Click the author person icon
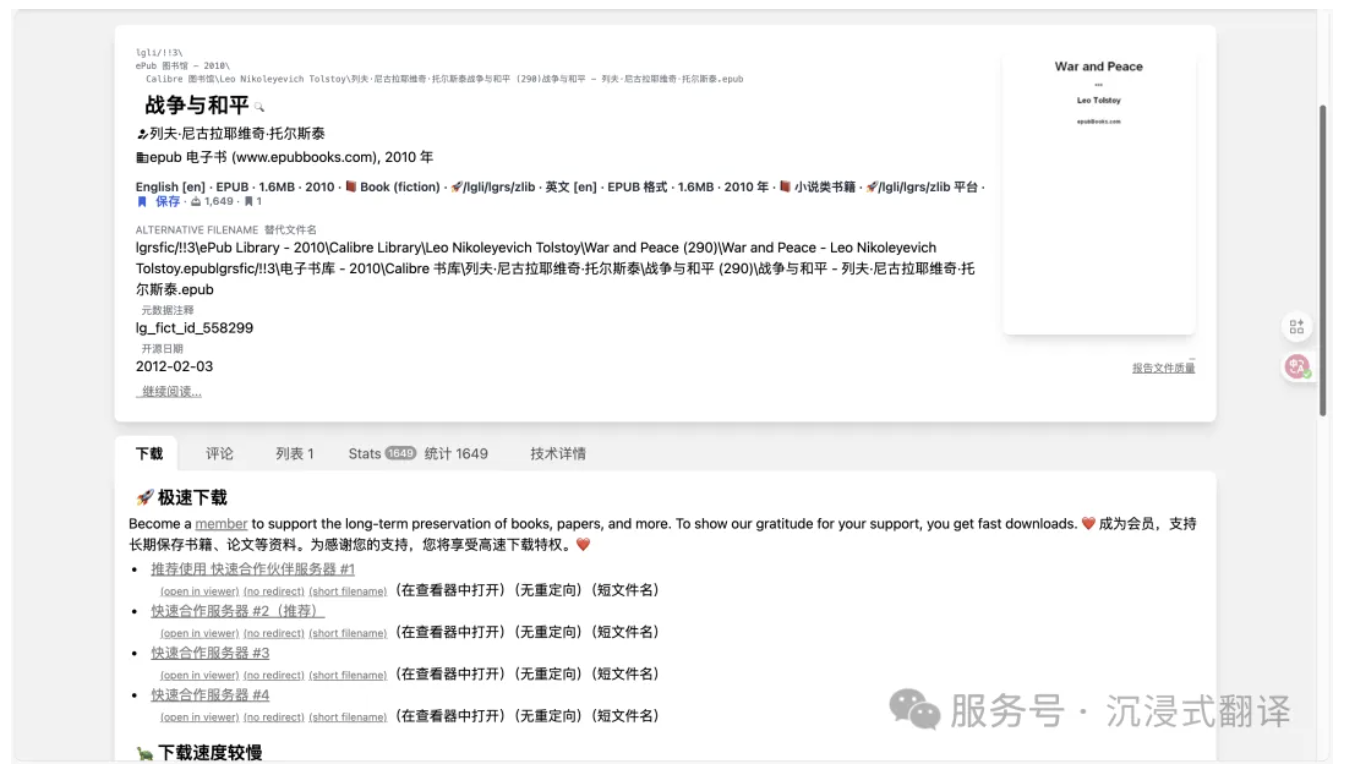1352x774 pixels. pyautogui.click(x=142, y=134)
